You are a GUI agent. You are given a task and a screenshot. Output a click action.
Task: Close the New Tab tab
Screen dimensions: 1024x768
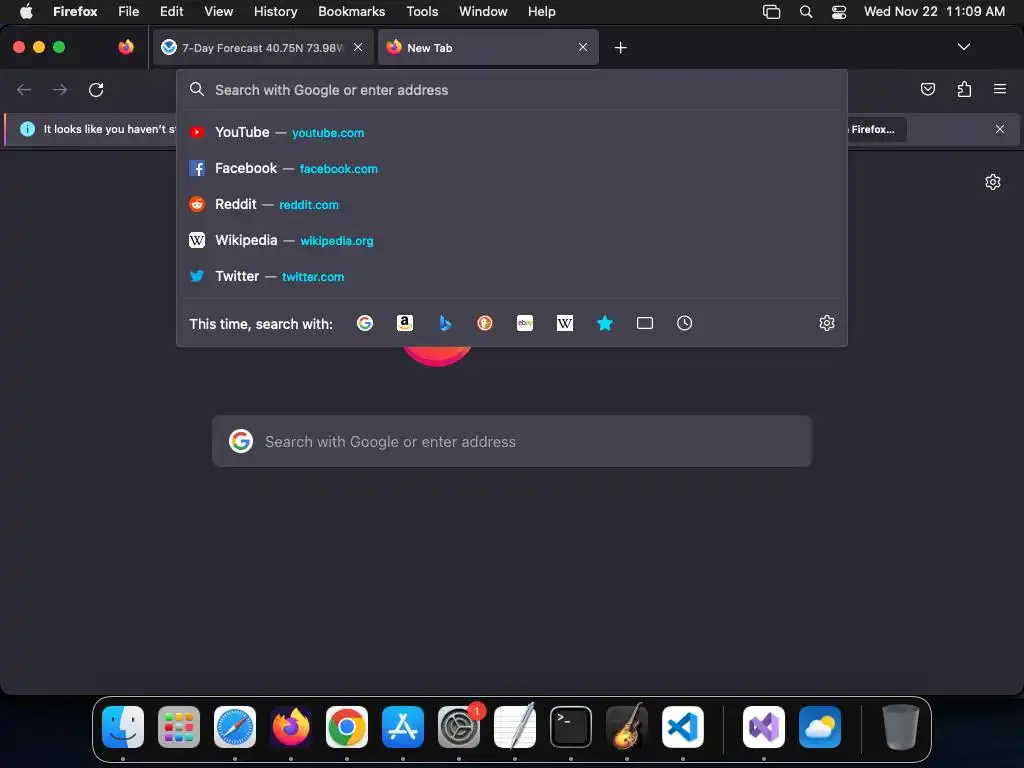(x=583, y=47)
